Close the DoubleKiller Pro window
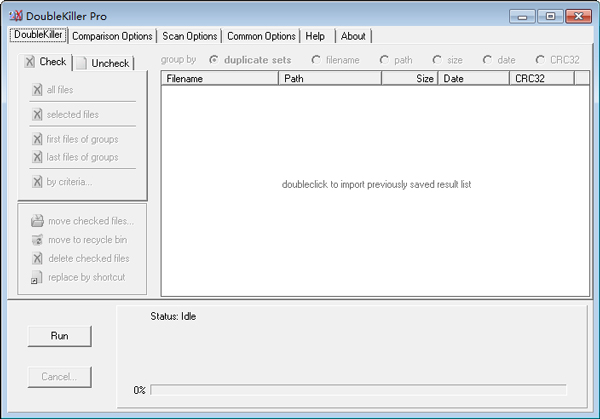 click(579, 16)
